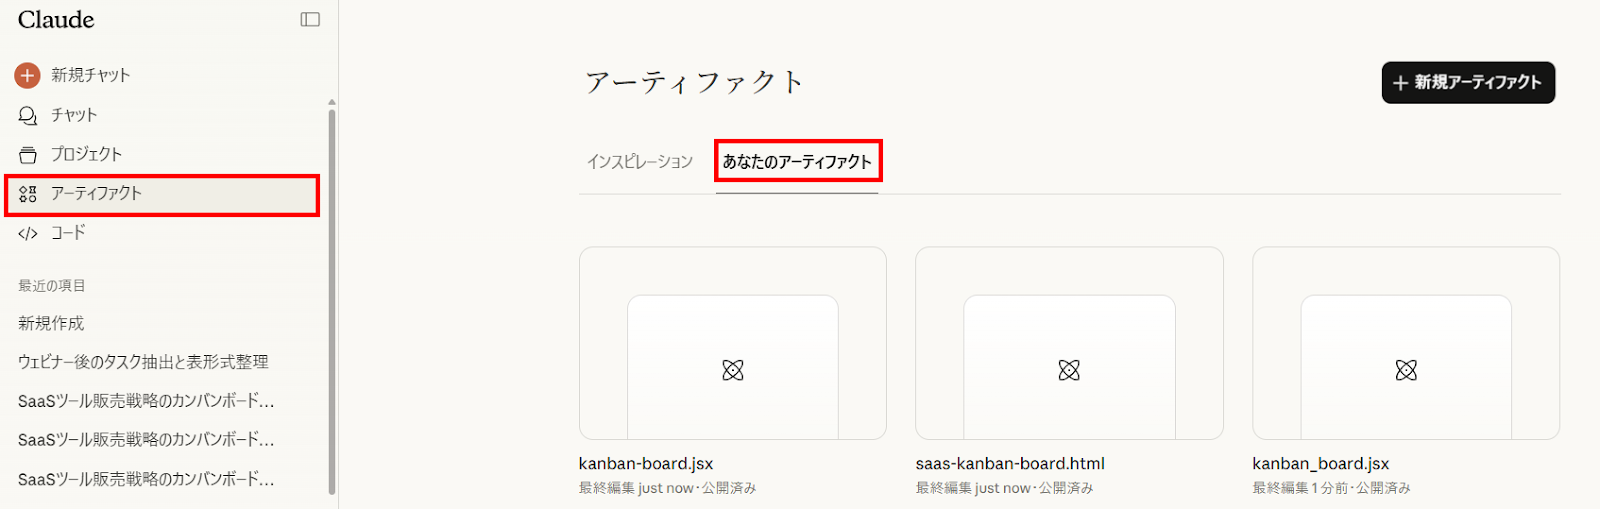Click the アーティファクト shapes icon in sidebar
Viewport: 1600px width, 509px height.
pos(28,194)
